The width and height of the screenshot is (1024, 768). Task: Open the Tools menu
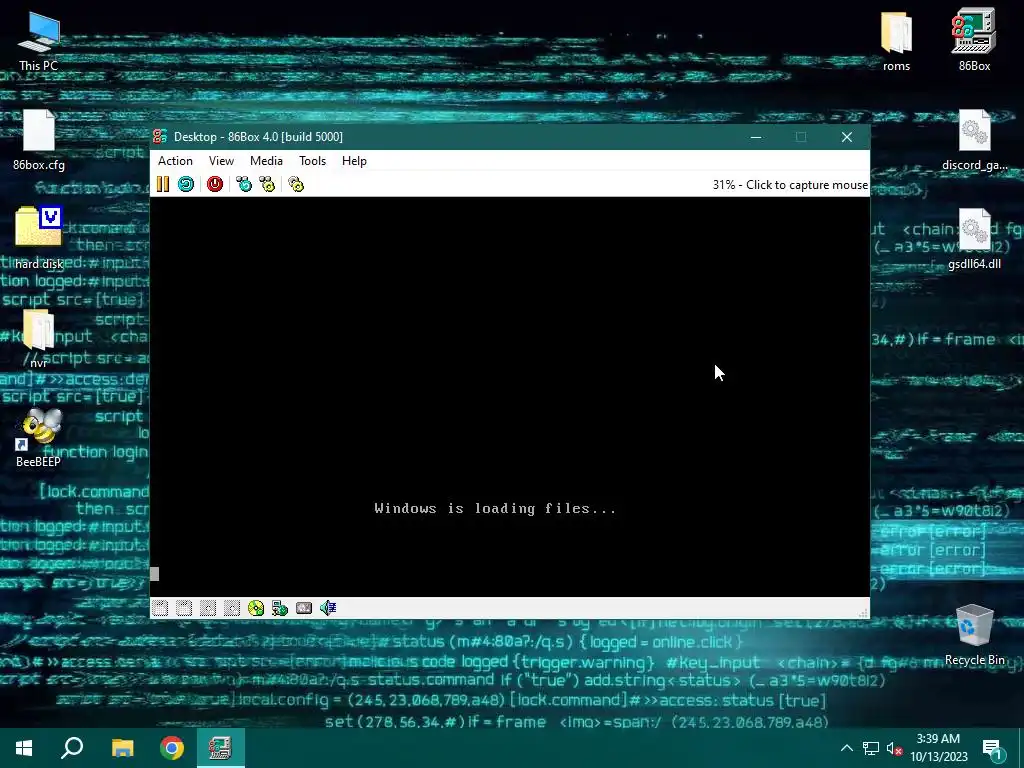tap(312, 161)
